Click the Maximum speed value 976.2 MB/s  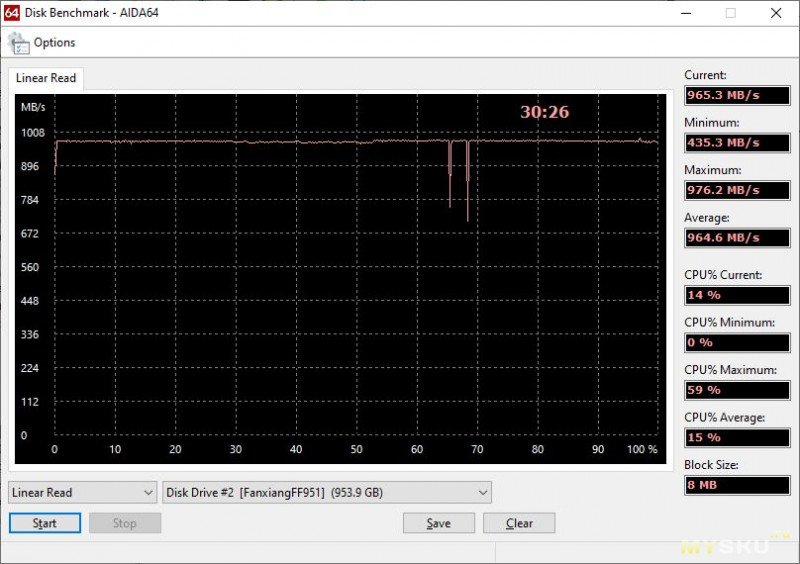(737, 190)
